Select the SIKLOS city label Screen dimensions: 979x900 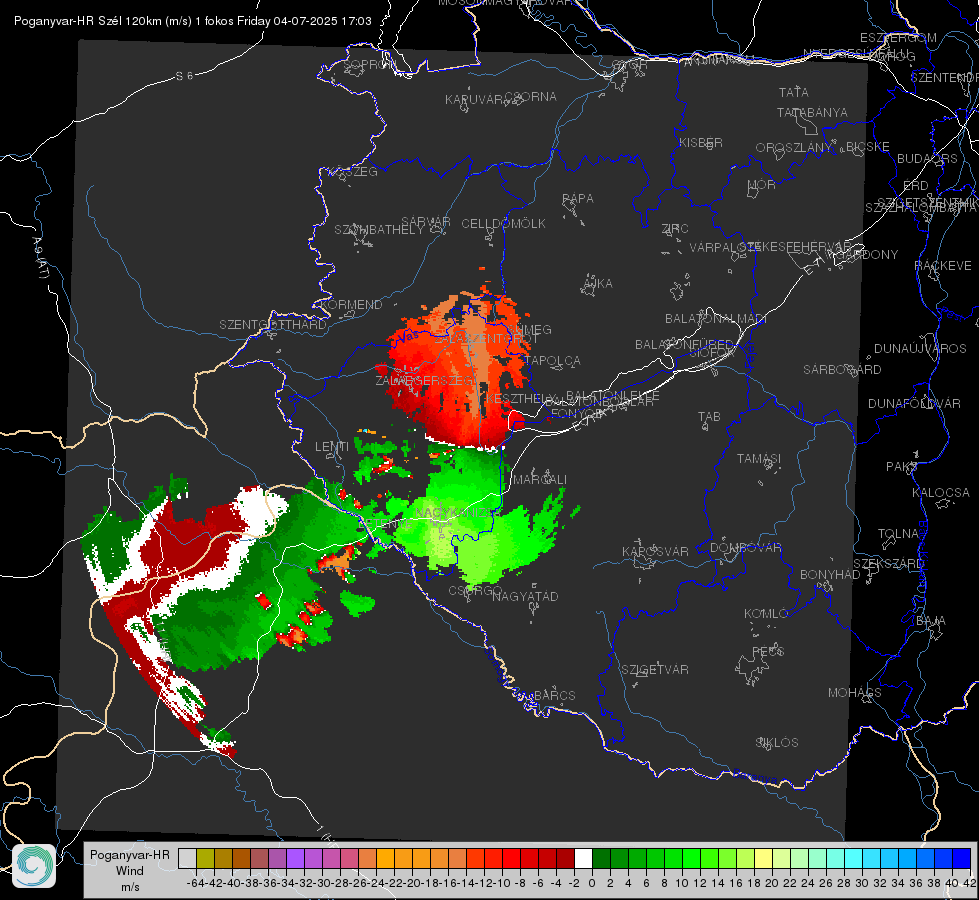777,743
